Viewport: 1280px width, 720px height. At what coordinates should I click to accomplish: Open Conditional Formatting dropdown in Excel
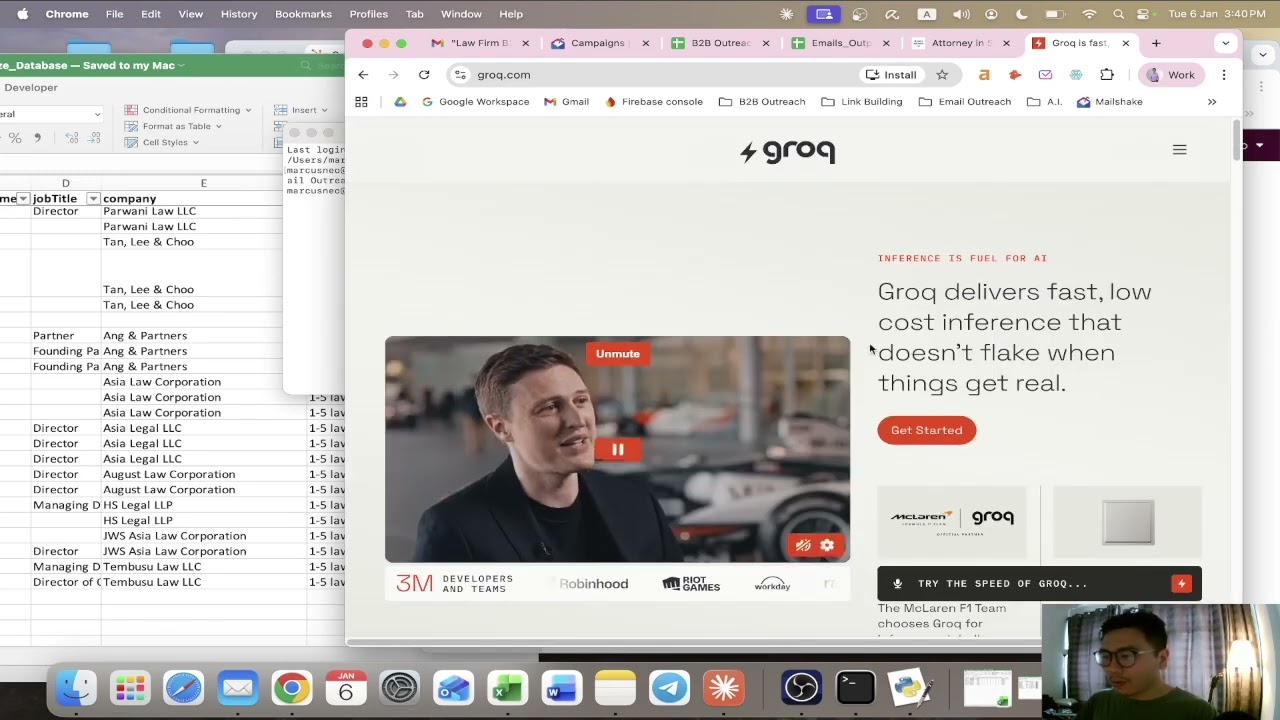pos(189,110)
